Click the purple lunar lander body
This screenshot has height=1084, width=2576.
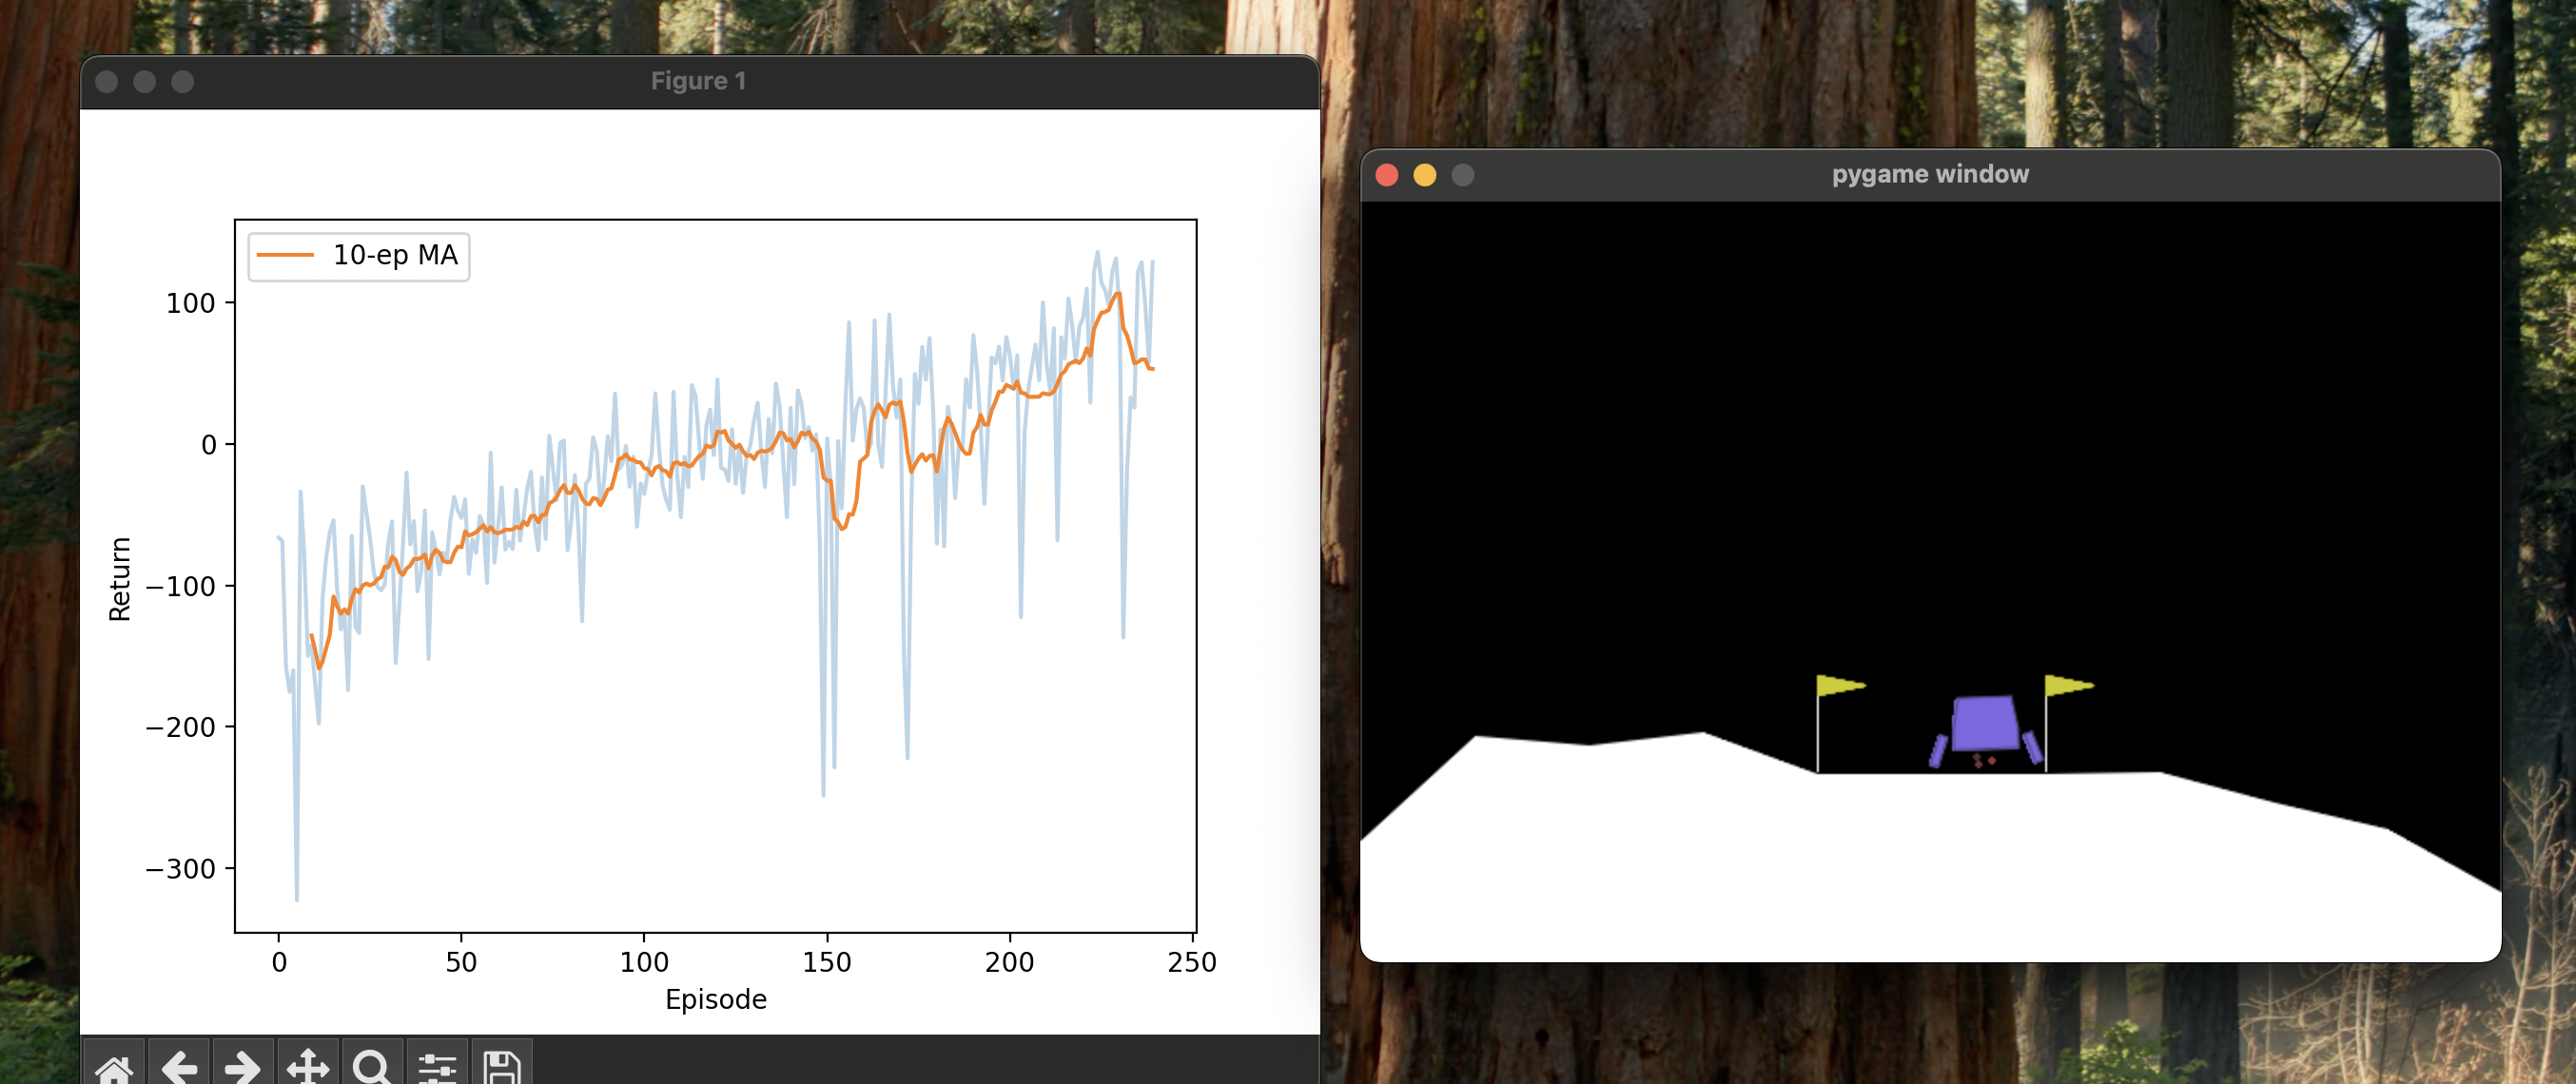pyautogui.click(x=1984, y=722)
